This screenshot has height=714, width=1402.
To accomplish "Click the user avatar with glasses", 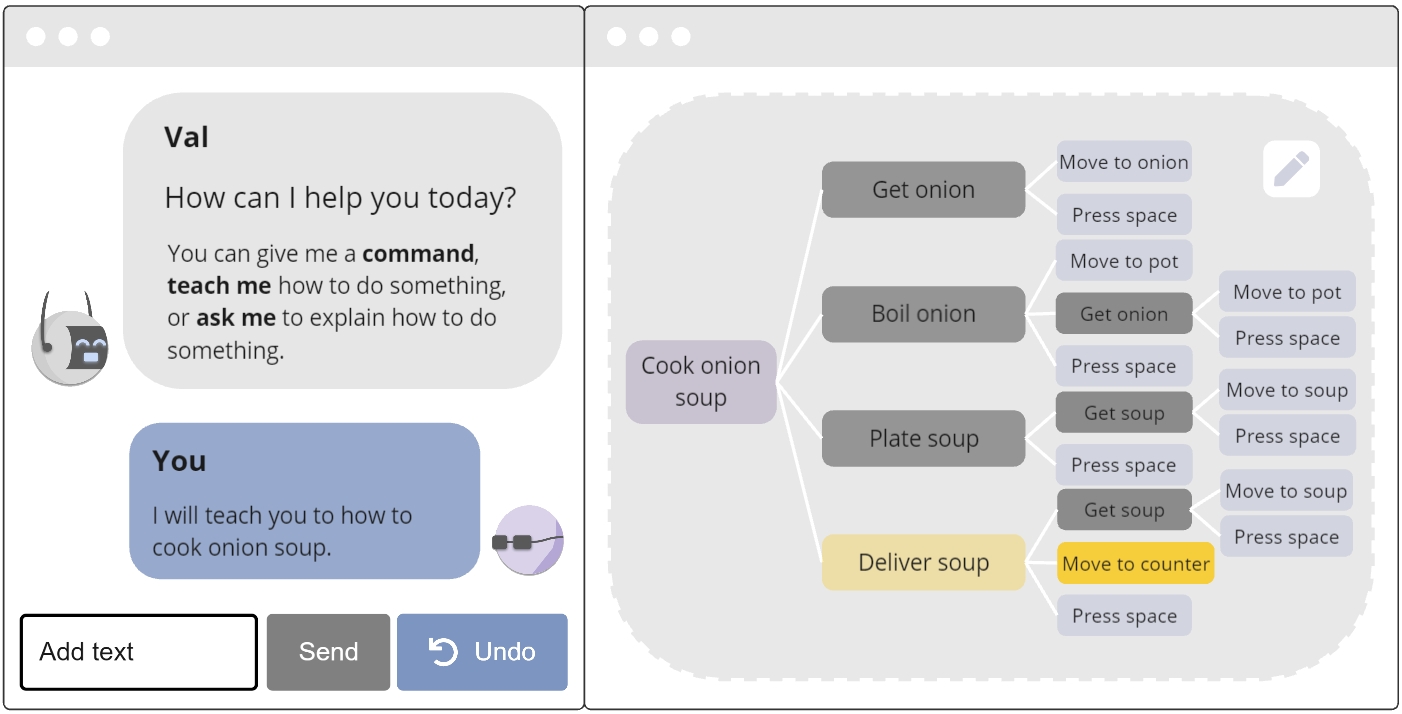I will [529, 540].
